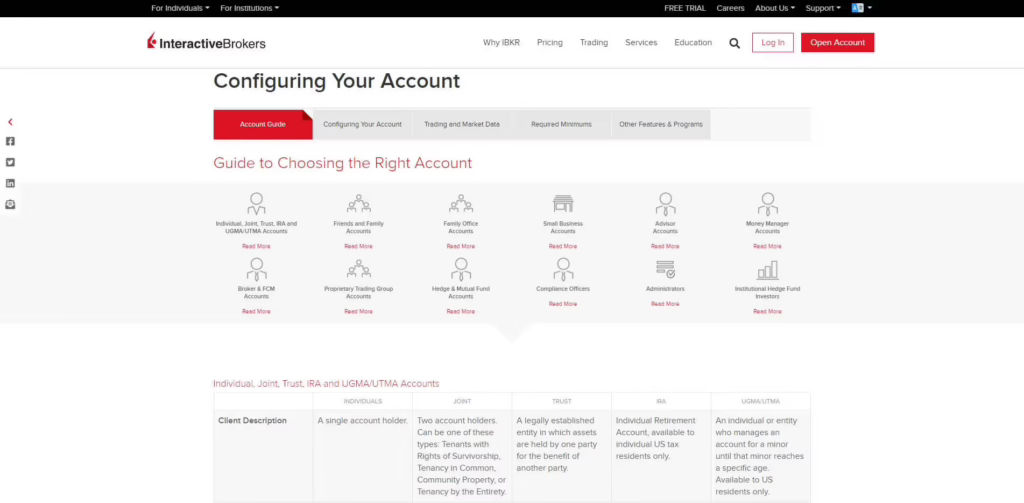Screen dimensions: 1024x503
Task: Click the Client Description row label
Action: coord(252,421)
